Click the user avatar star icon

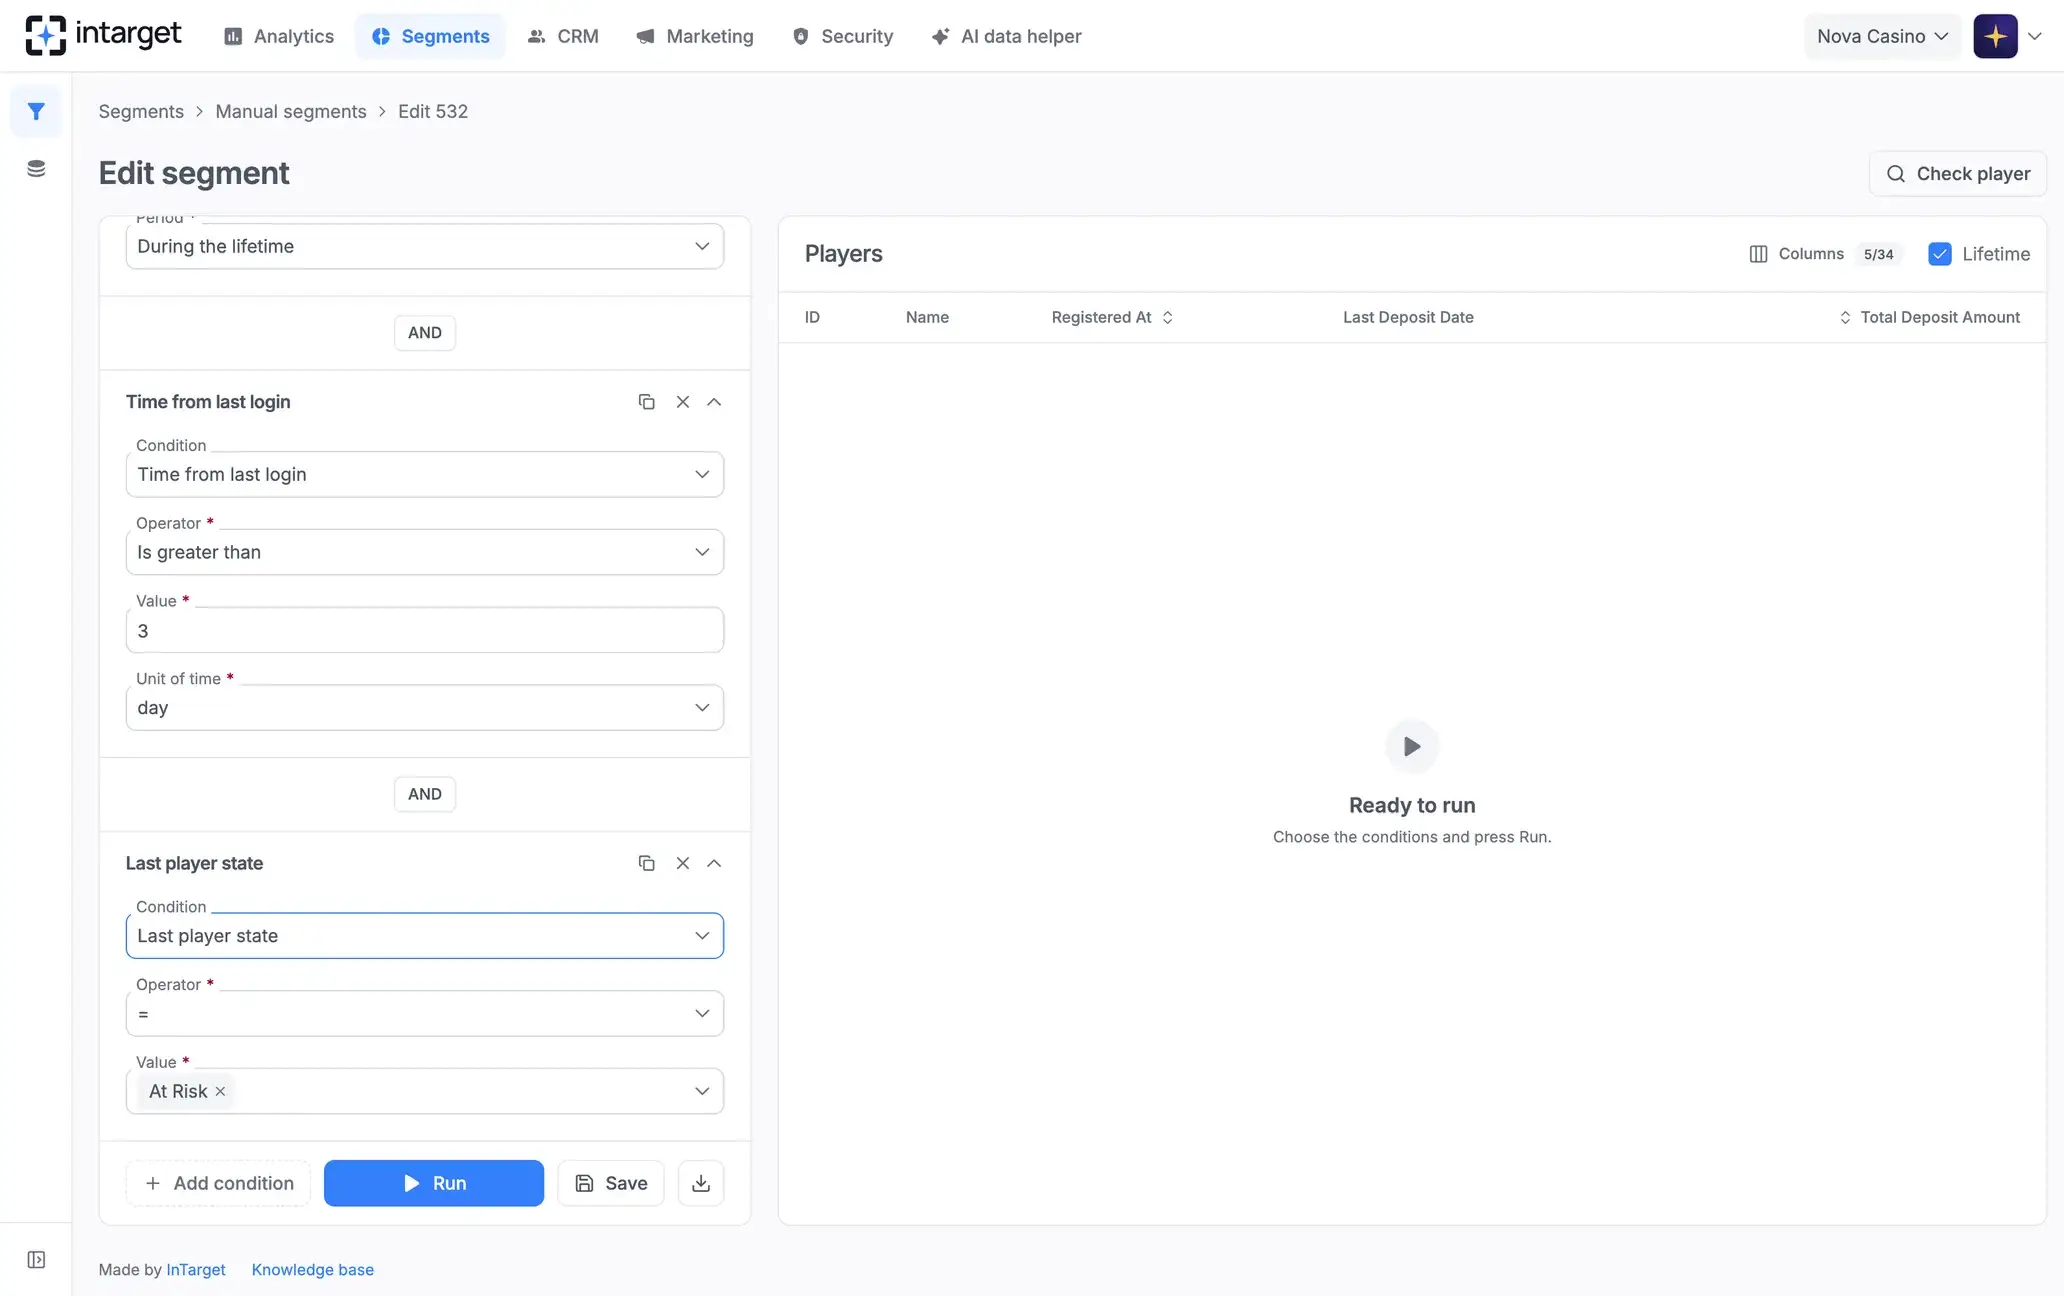(1995, 36)
